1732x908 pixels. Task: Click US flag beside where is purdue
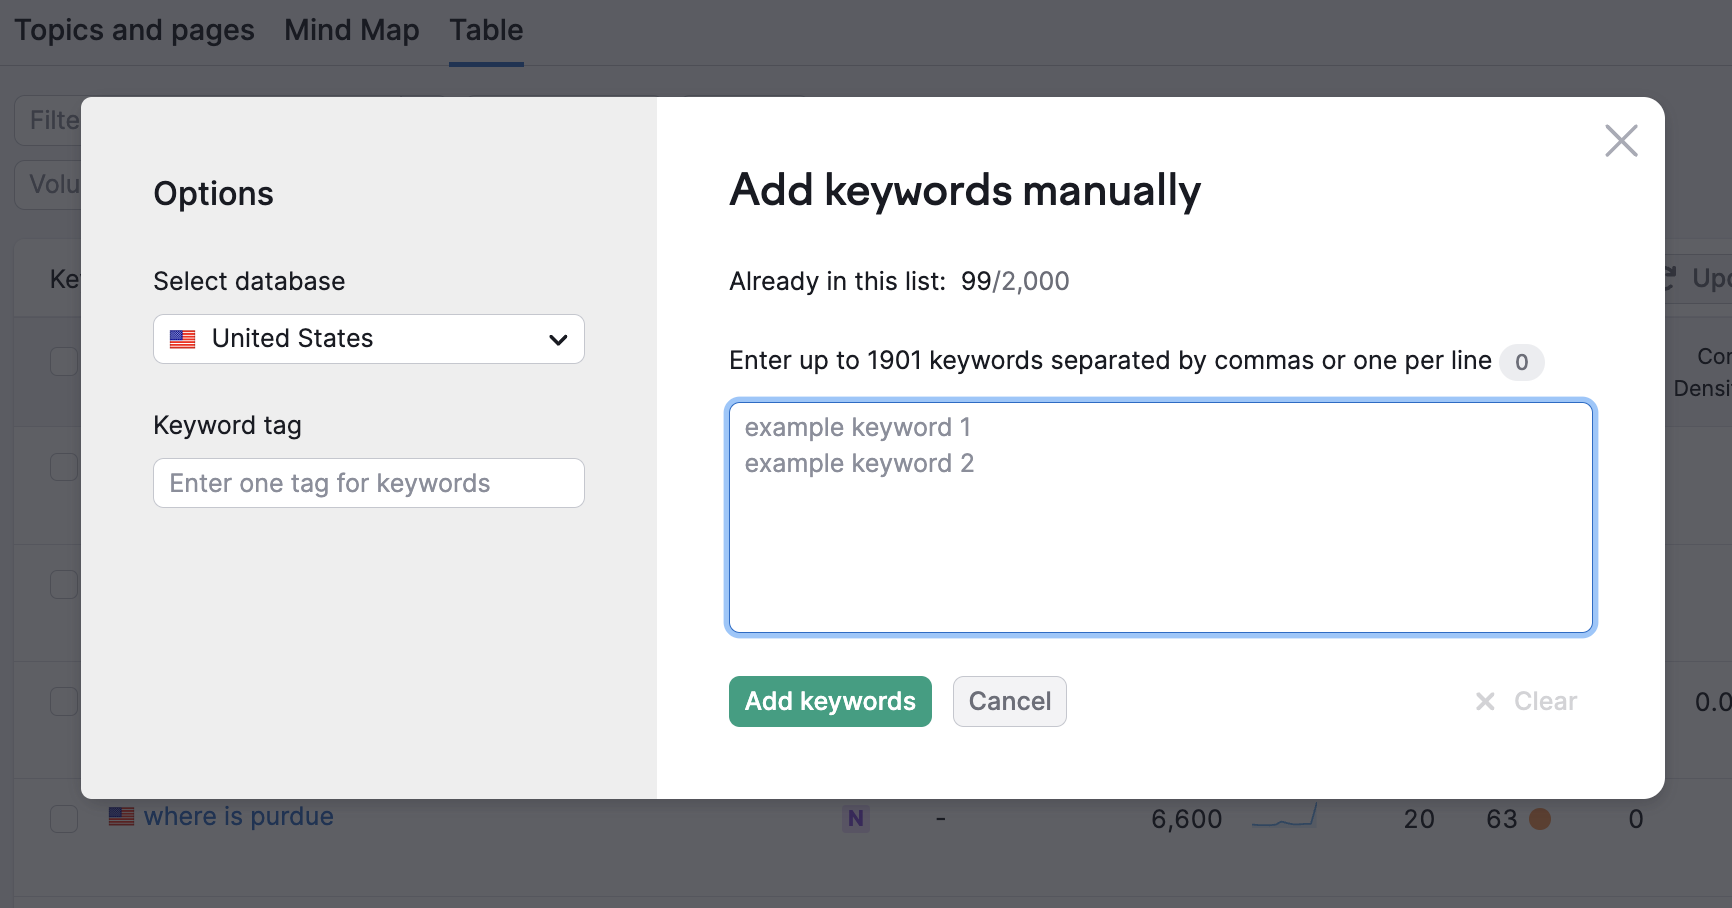coord(122,817)
